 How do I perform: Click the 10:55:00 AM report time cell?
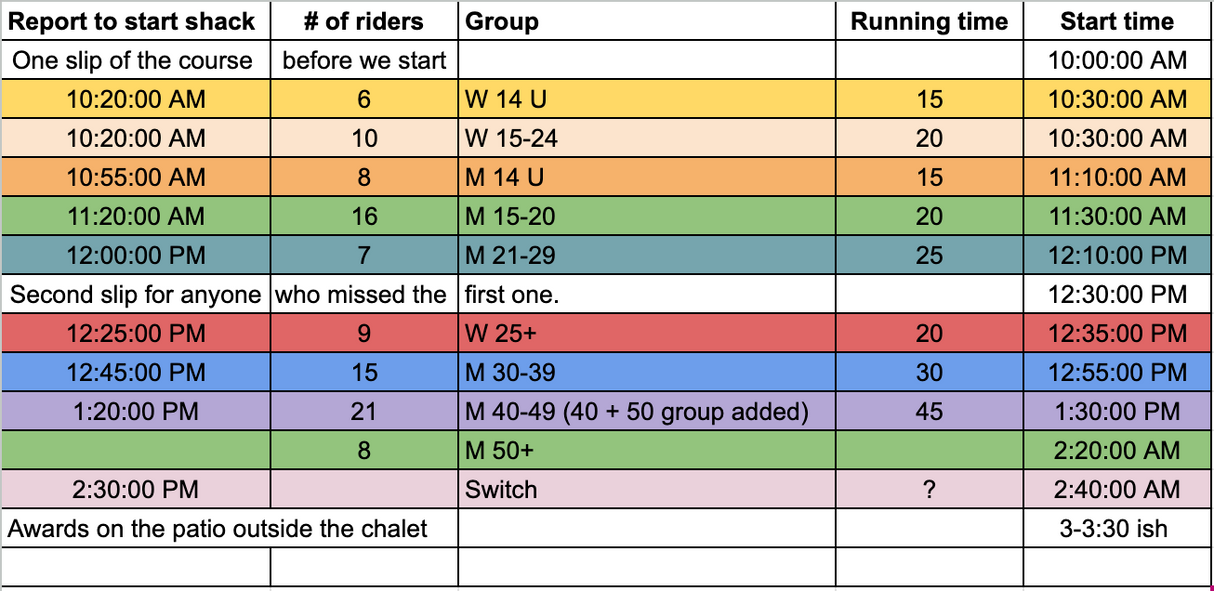pyautogui.click(x=135, y=177)
